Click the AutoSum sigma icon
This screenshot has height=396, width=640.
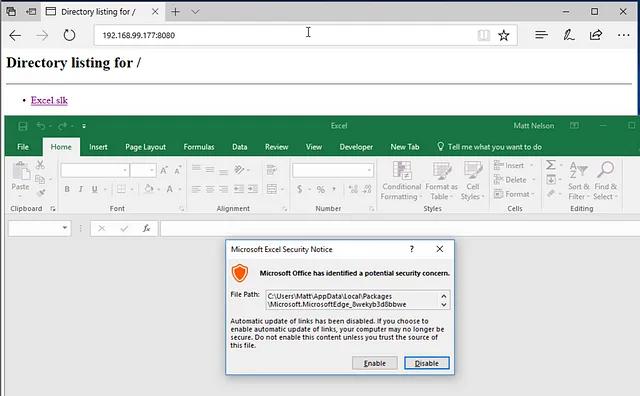[551, 165]
